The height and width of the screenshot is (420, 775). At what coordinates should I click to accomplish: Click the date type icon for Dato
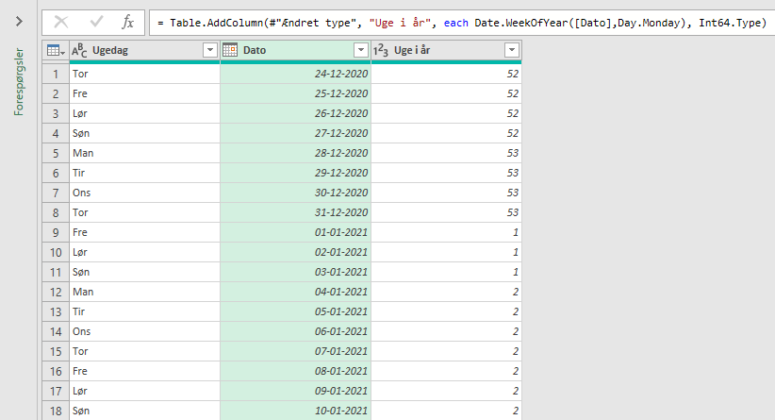coord(230,50)
